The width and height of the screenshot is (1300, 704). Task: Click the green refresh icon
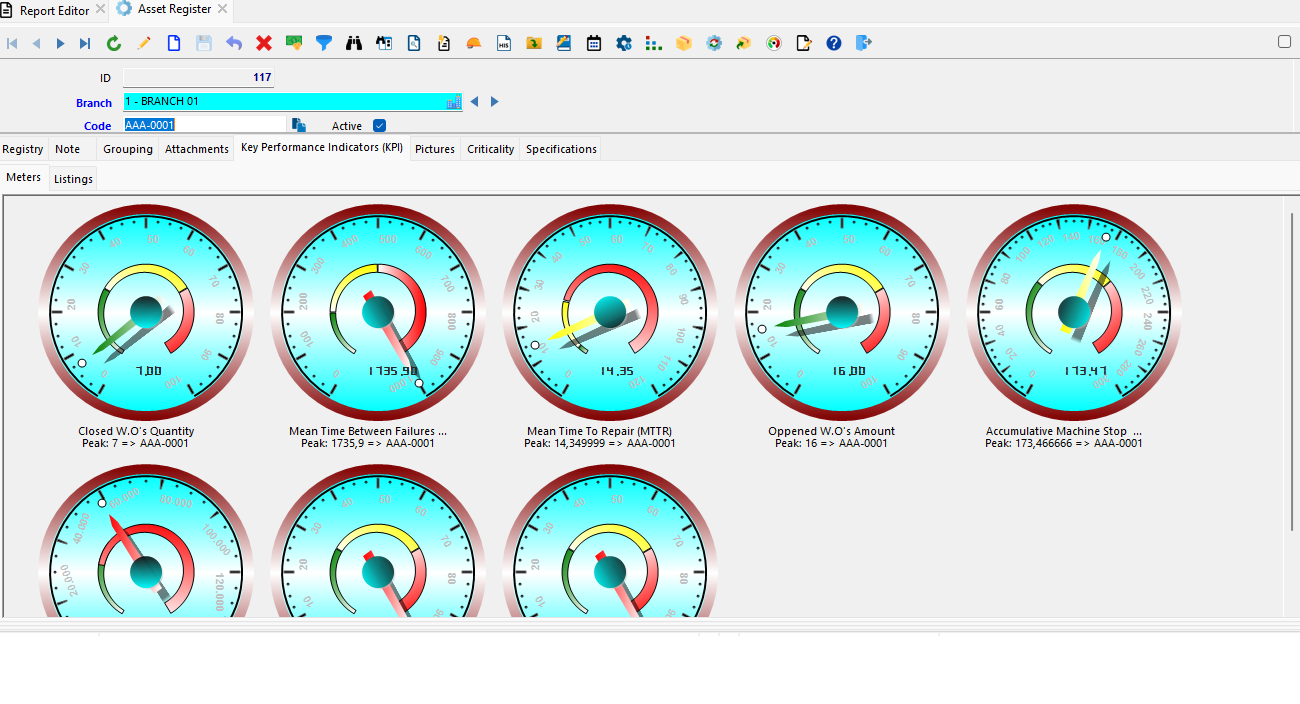tap(113, 43)
